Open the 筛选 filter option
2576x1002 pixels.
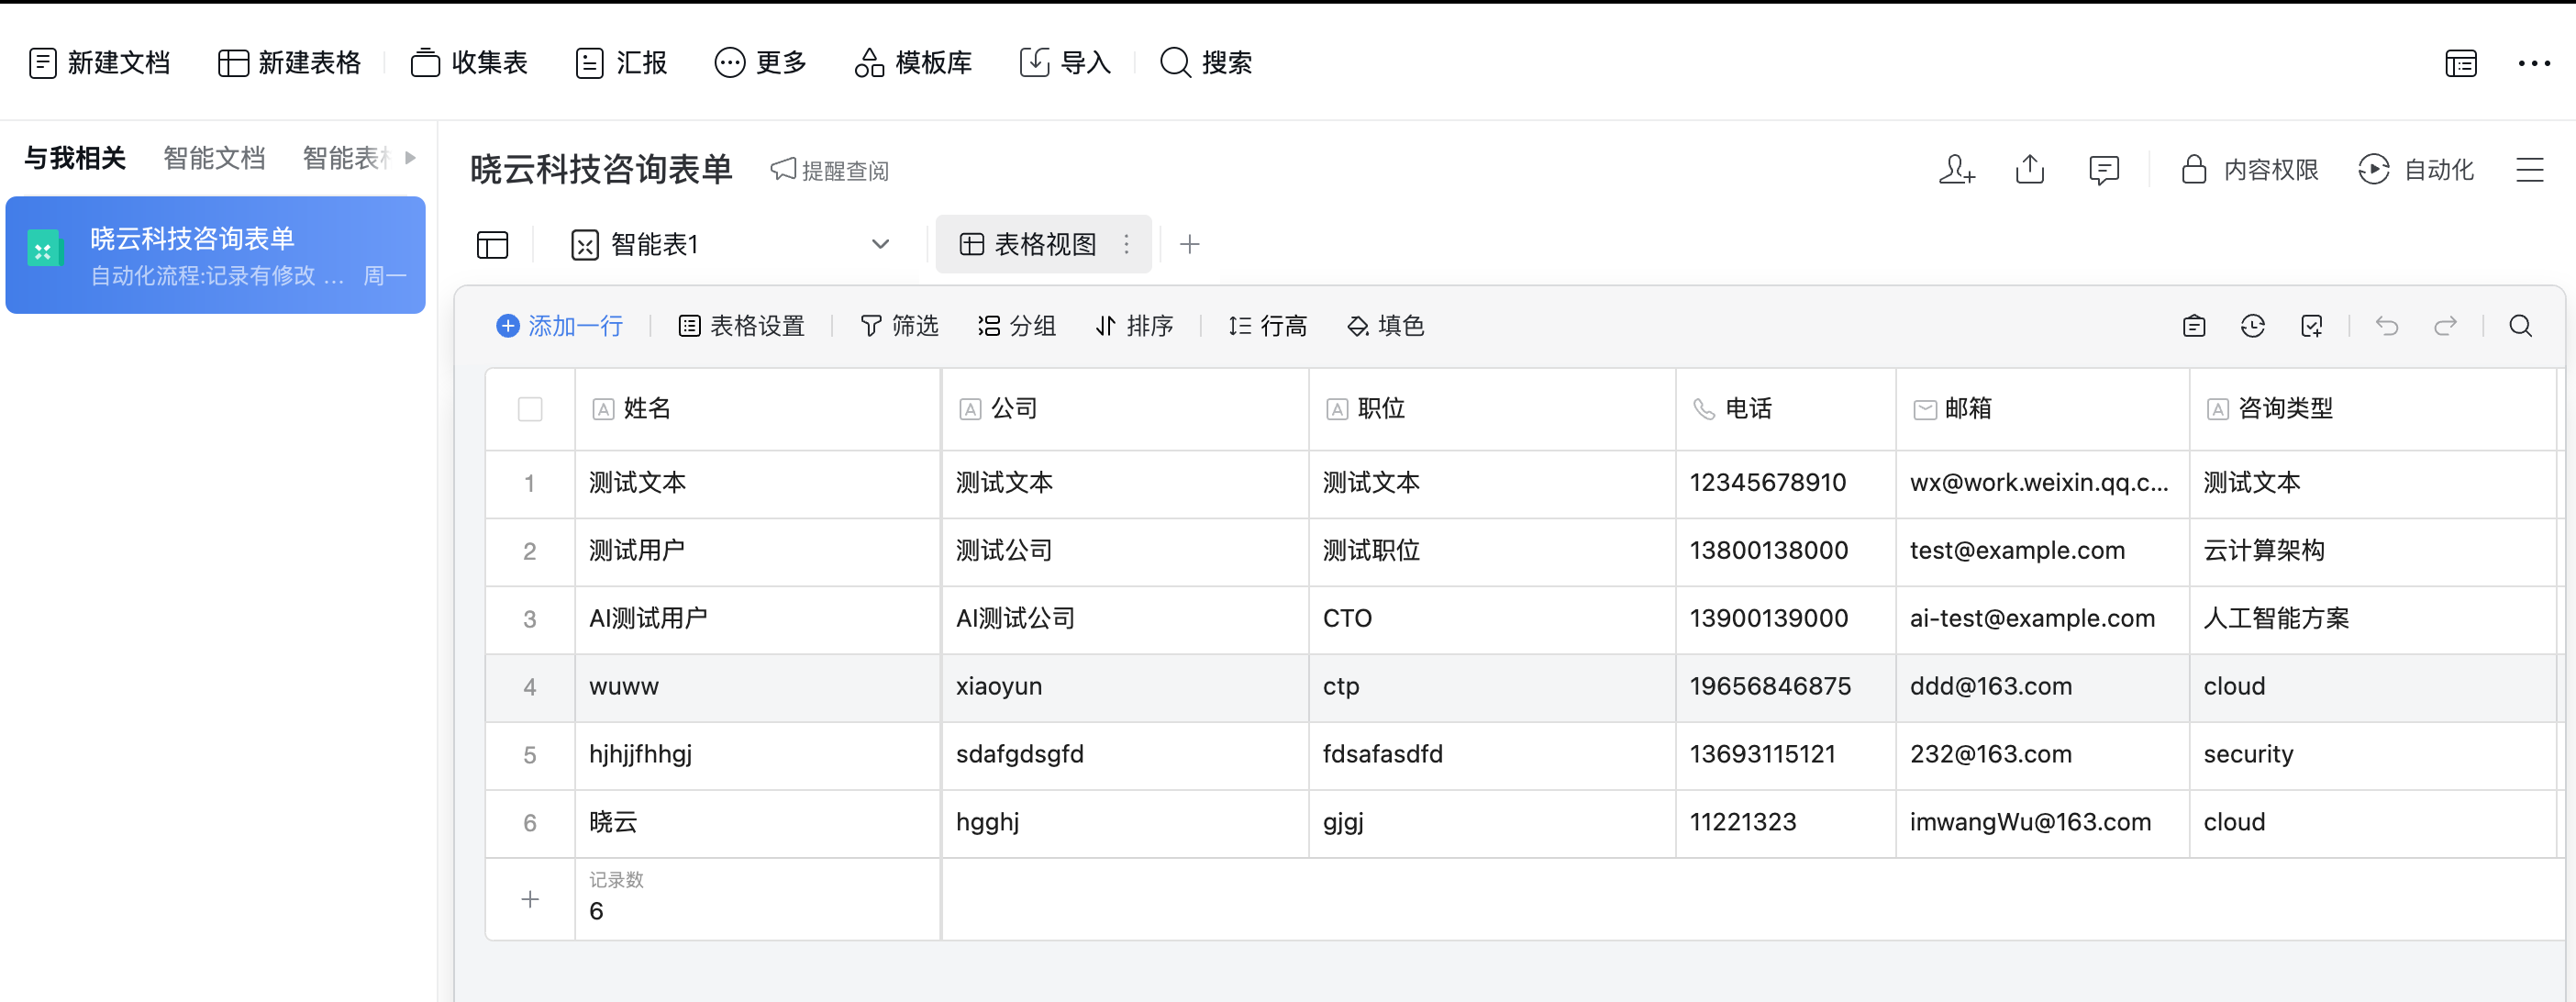tap(900, 326)
